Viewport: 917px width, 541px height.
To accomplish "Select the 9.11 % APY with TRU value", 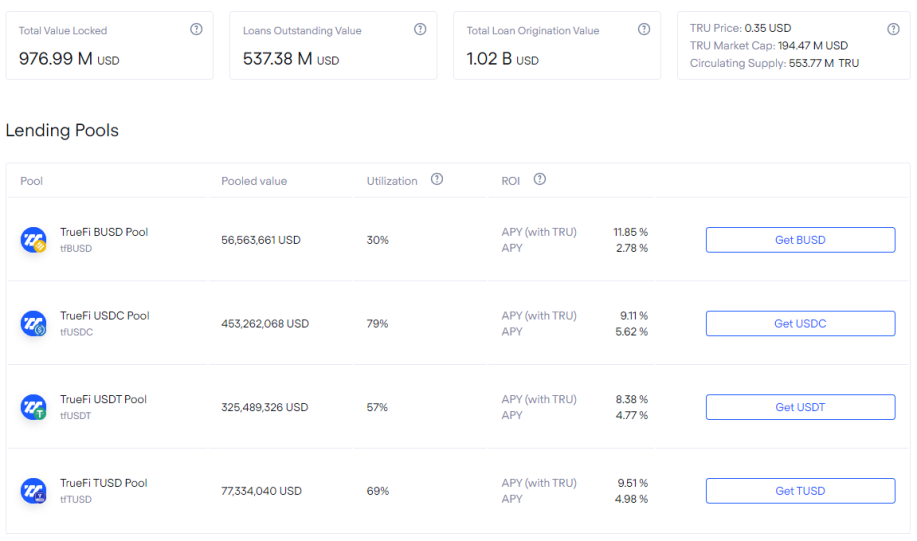I will 634,316.
